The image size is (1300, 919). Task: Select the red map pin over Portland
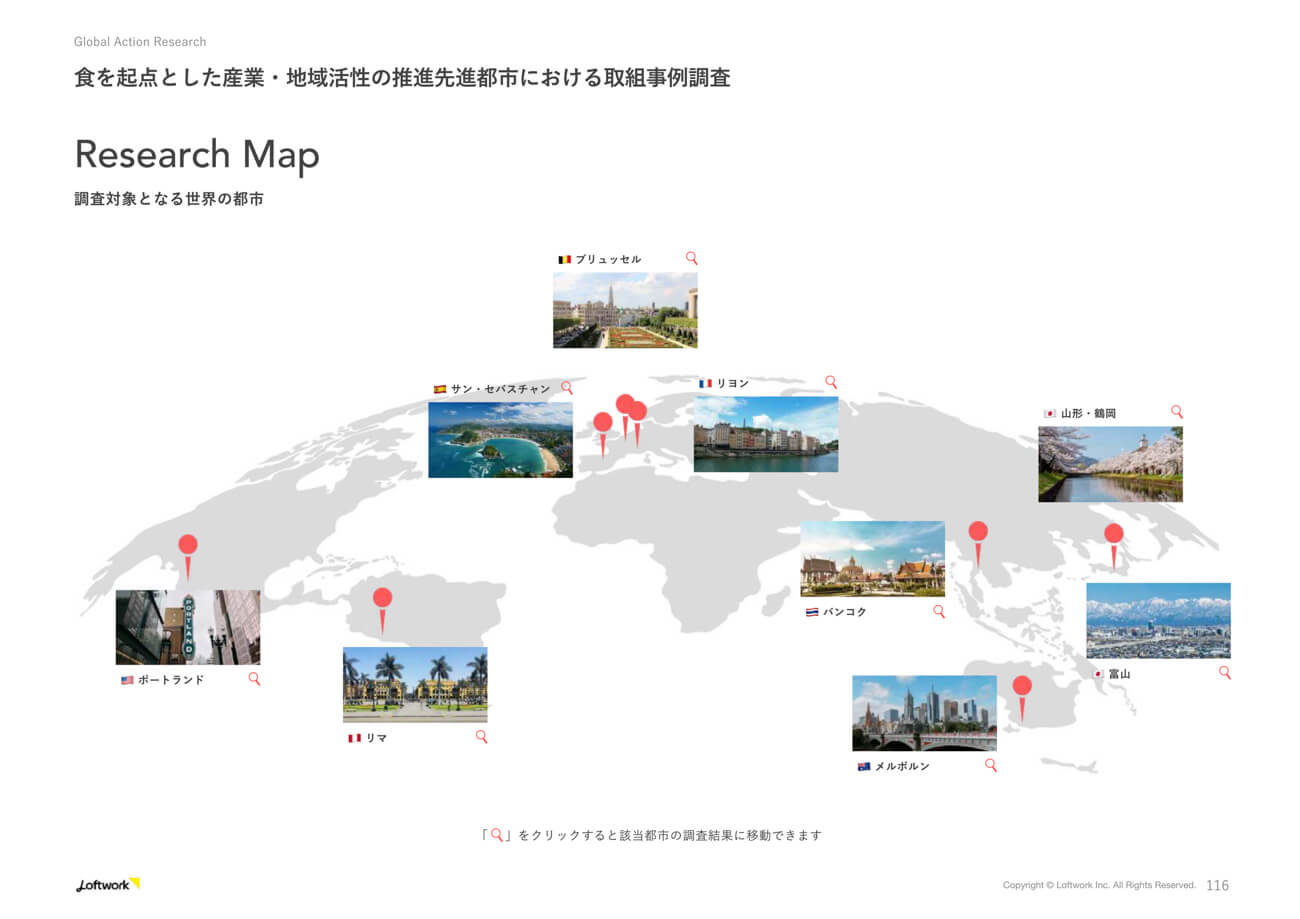pos(188,545)
